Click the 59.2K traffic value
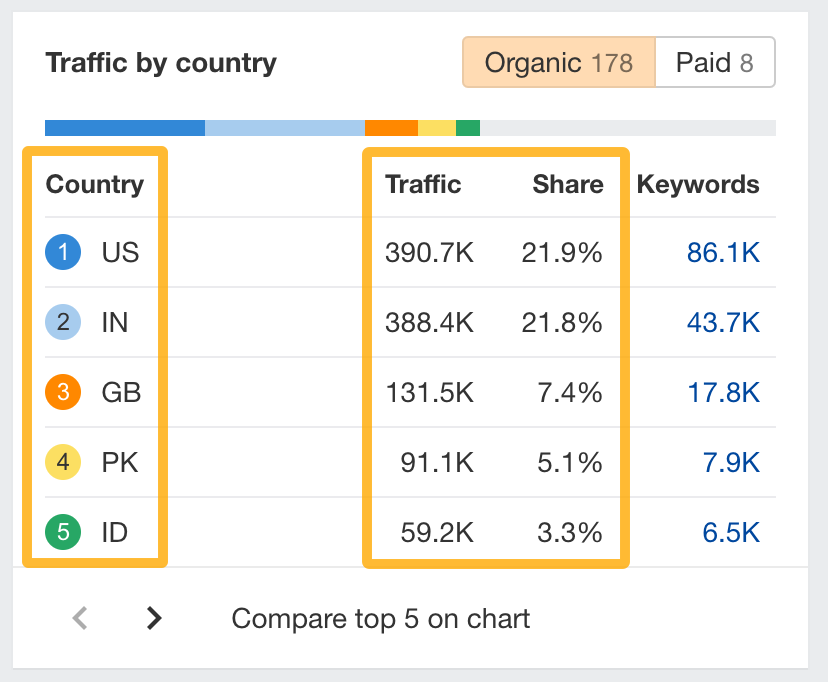The width and height of the screenshot is (828, 682). click(437, 532)
